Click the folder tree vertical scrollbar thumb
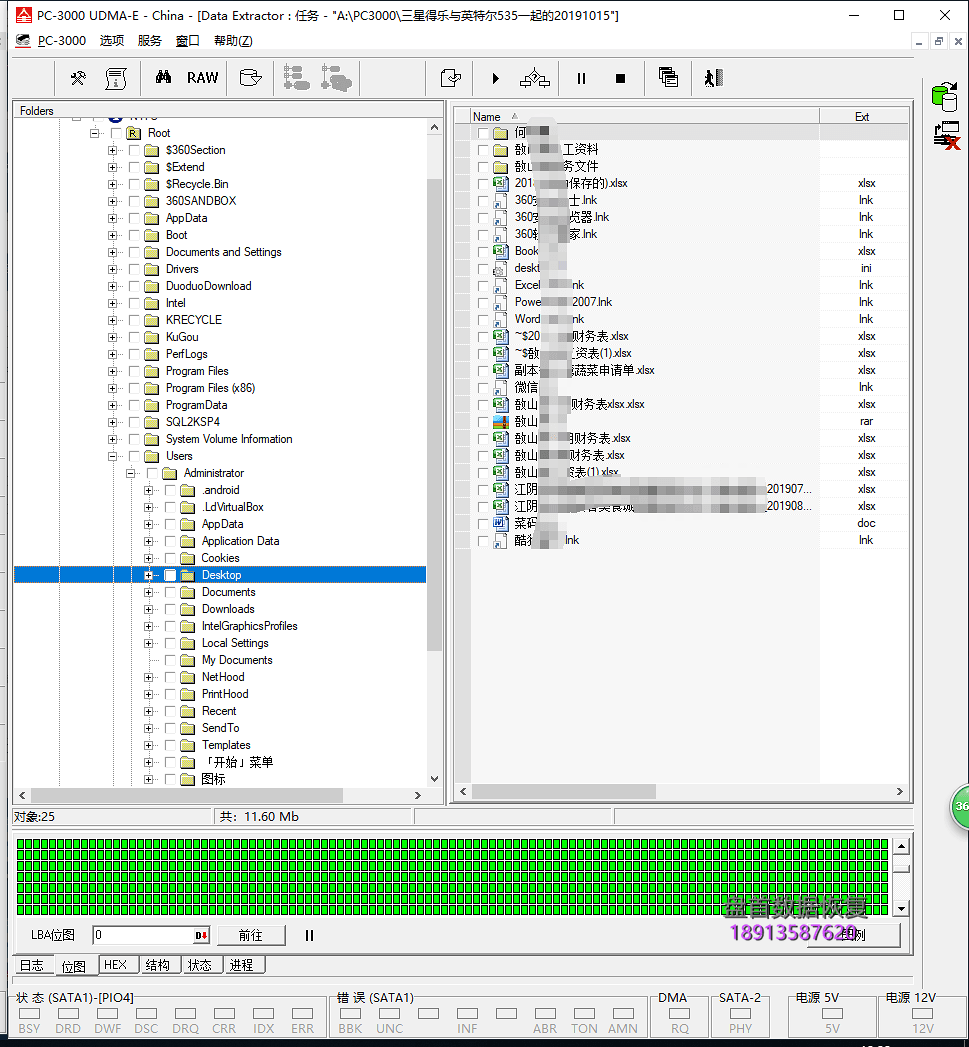 click(435, 414)
